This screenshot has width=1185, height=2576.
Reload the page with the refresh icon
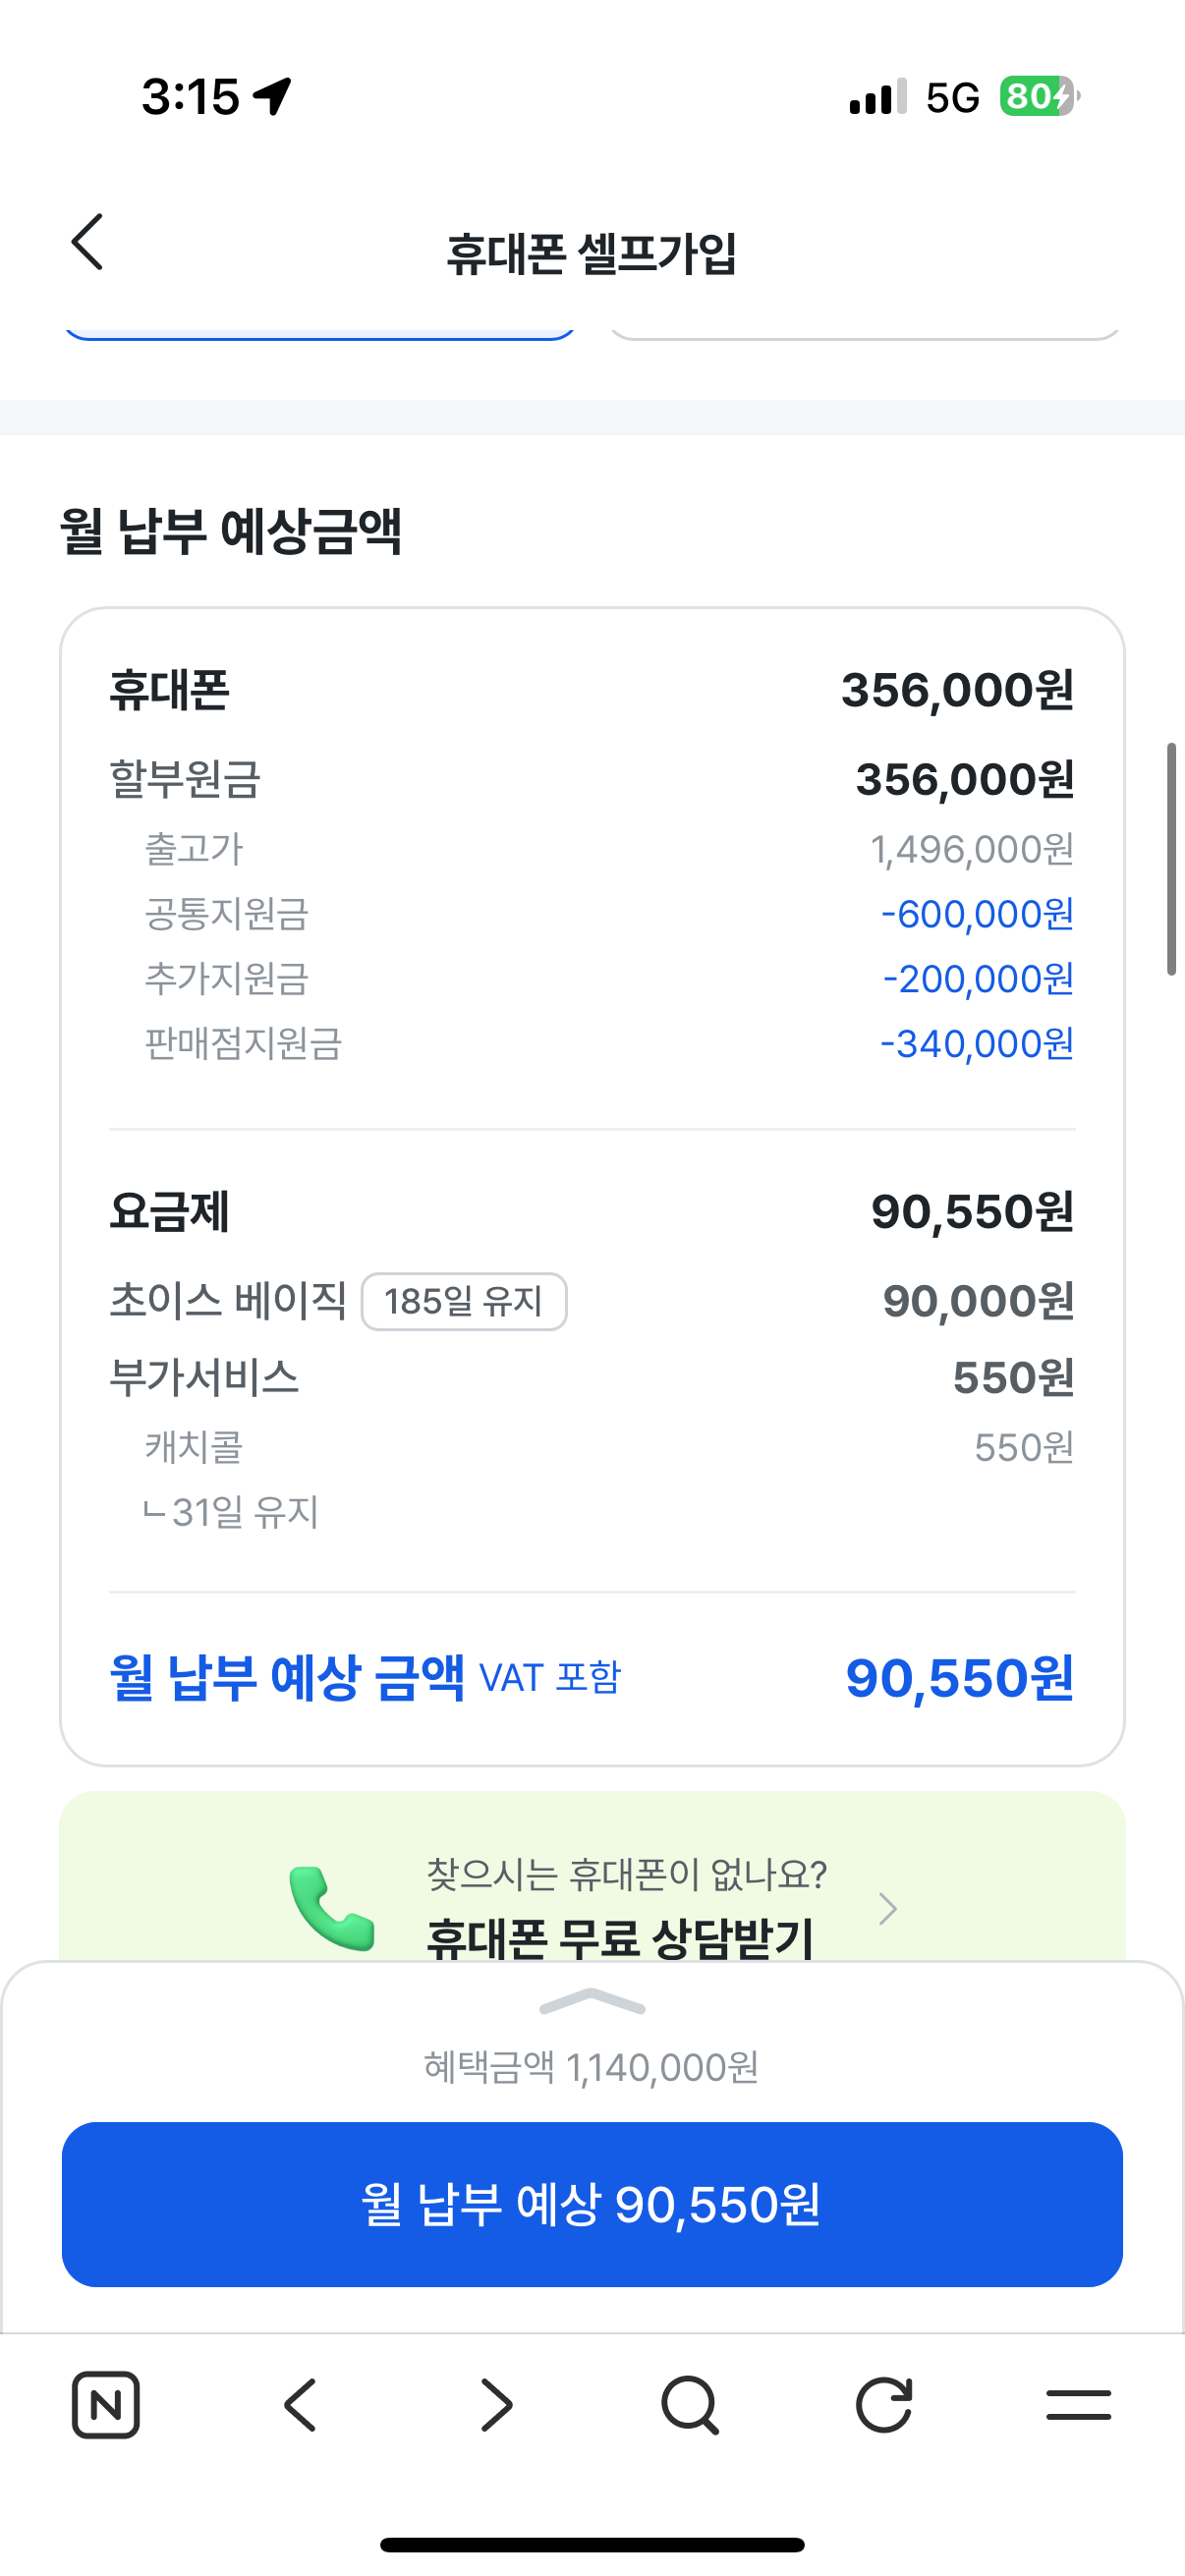pyautogui.click(x=884, y=2404)
